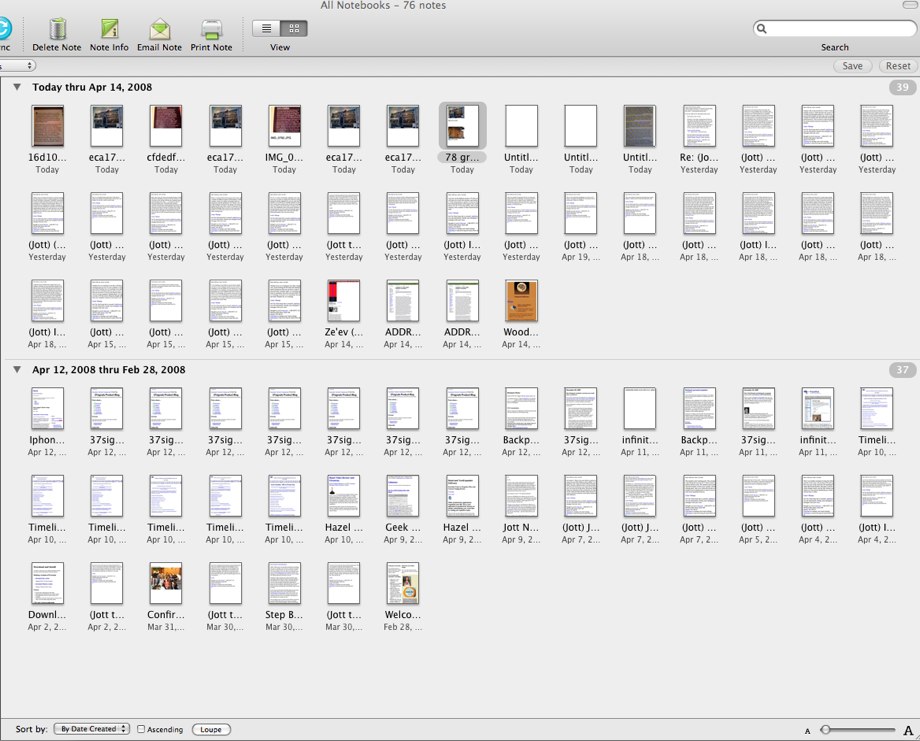Click the Sync icon in toolbar

(x=5, y=28)
